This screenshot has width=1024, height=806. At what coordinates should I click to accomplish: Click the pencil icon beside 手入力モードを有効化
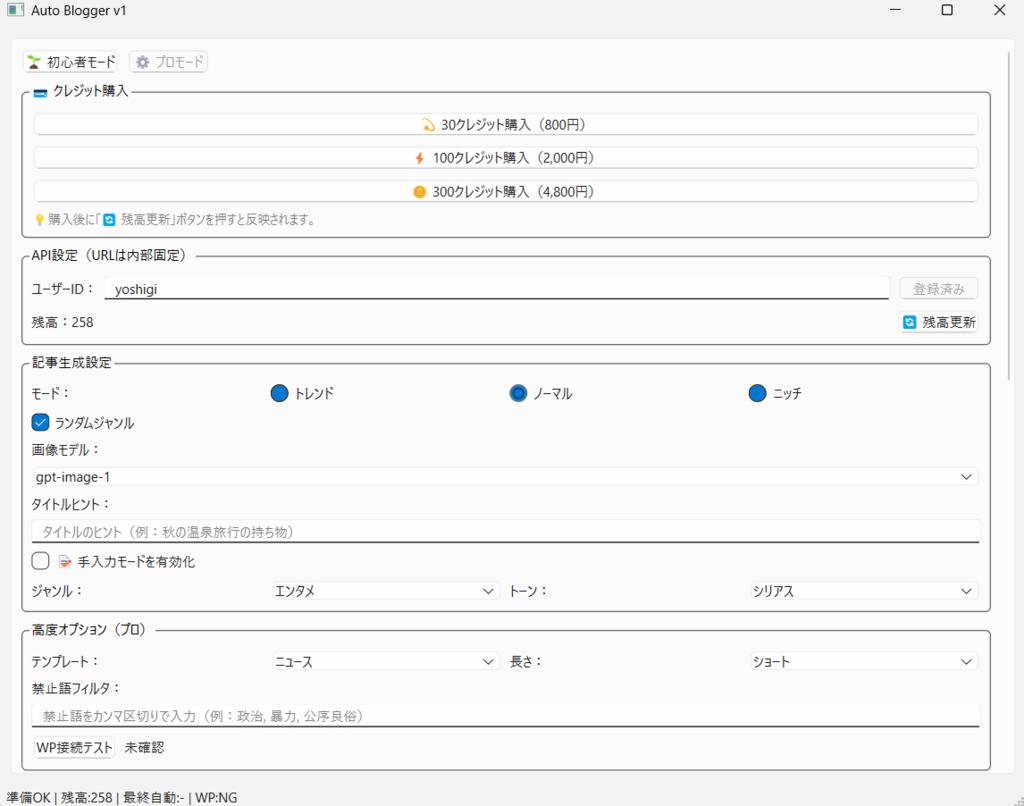pos(63,561)
